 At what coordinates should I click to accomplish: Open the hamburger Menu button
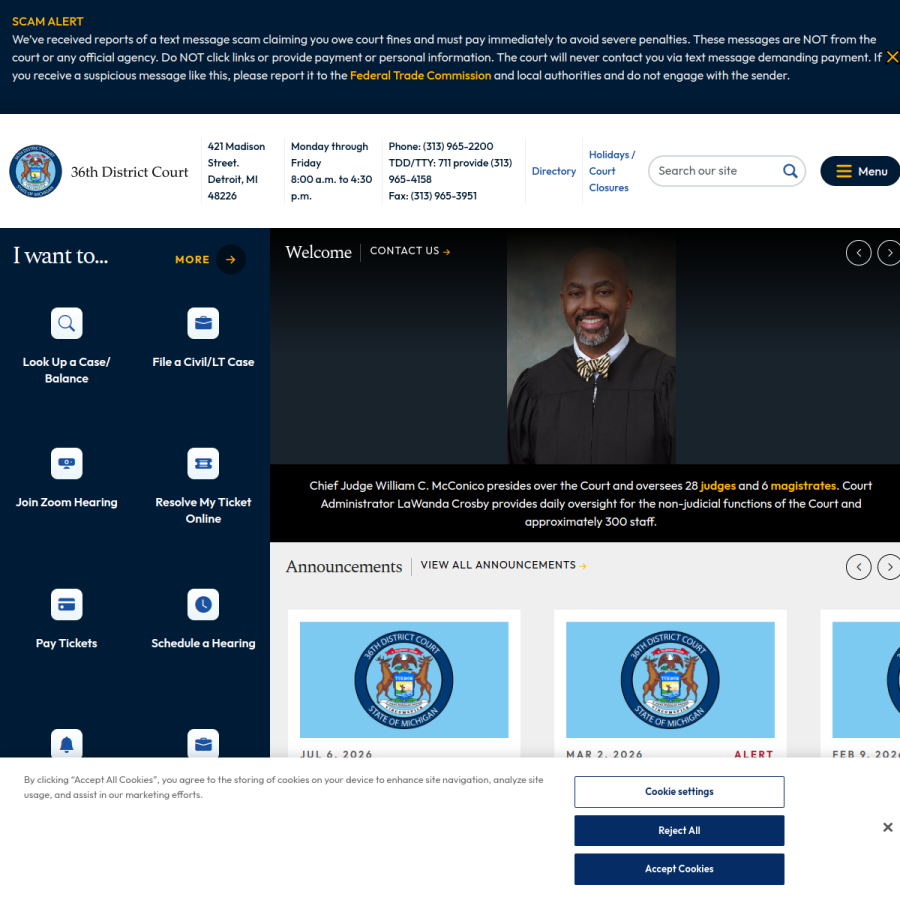point(860,171)
